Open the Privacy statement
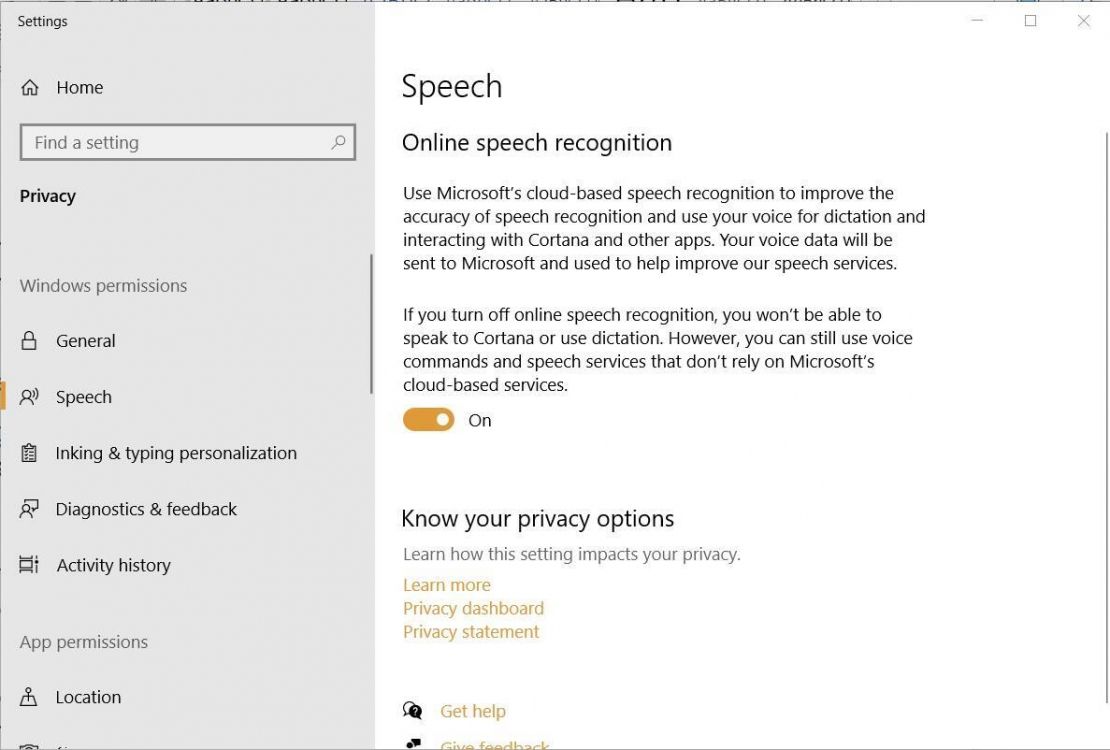Viewport: 1110px width, 750px height. pyautogui.click(x=470, y=631)
